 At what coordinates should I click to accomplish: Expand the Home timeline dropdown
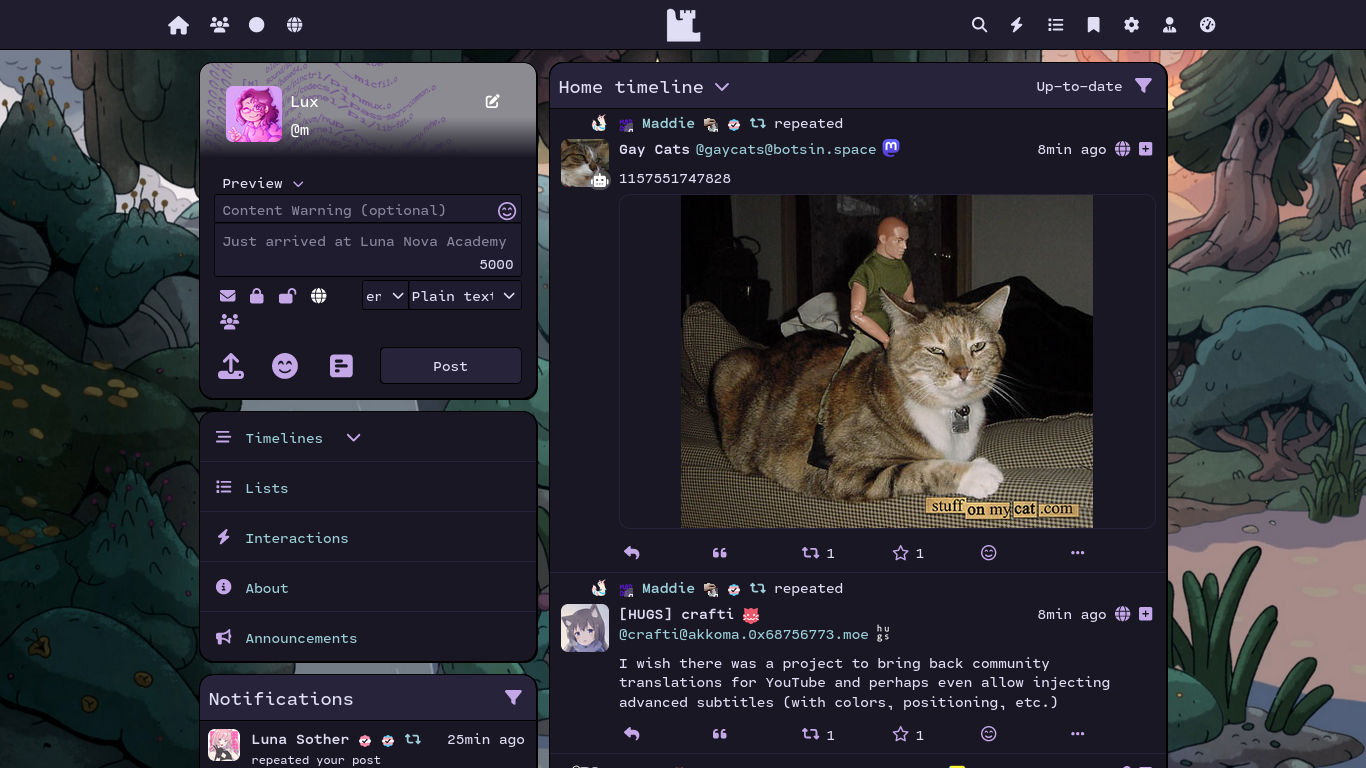722,87
